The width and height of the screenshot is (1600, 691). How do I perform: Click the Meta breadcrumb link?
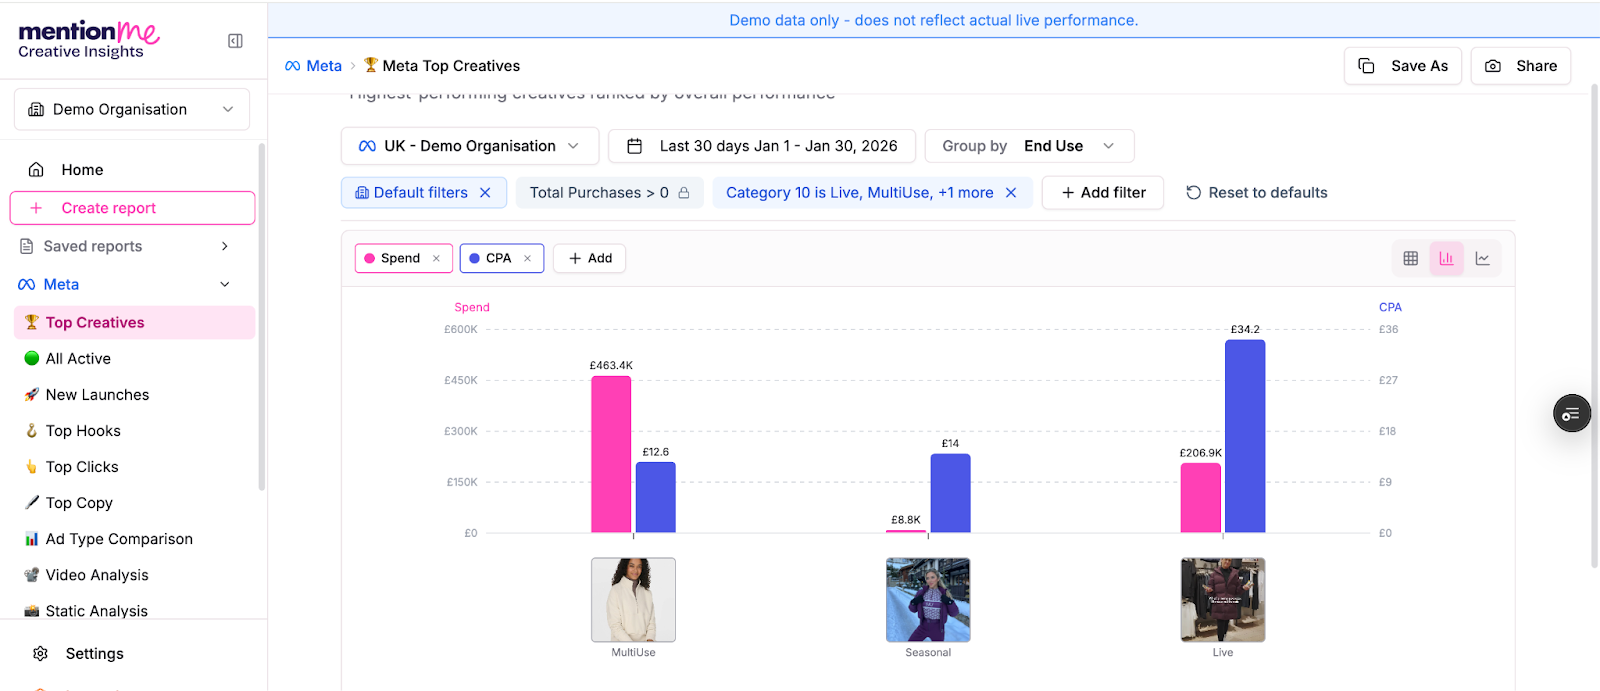313,65
